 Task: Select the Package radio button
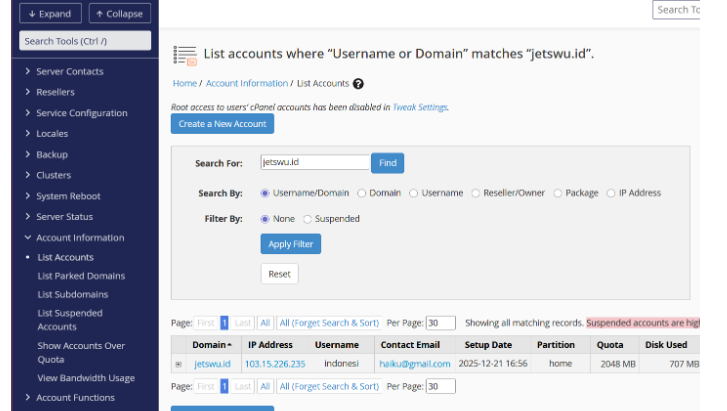pos(557,193)
